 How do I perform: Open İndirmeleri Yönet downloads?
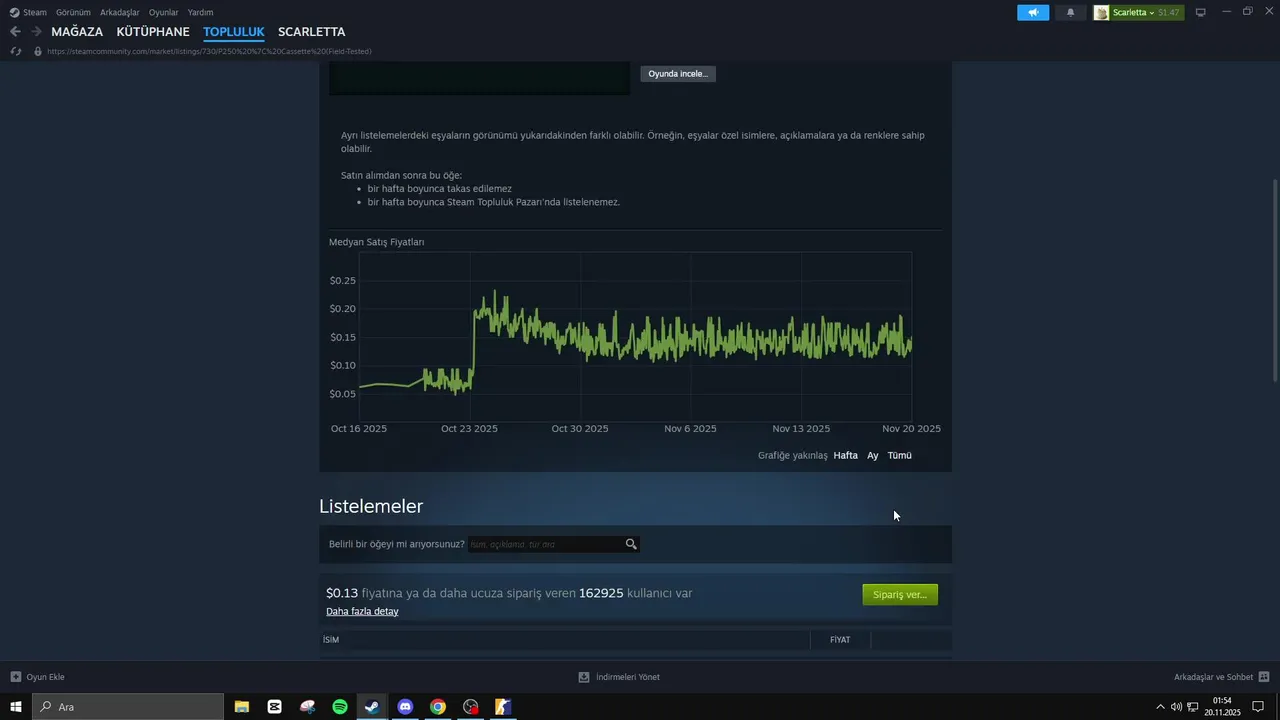[619, 677]
